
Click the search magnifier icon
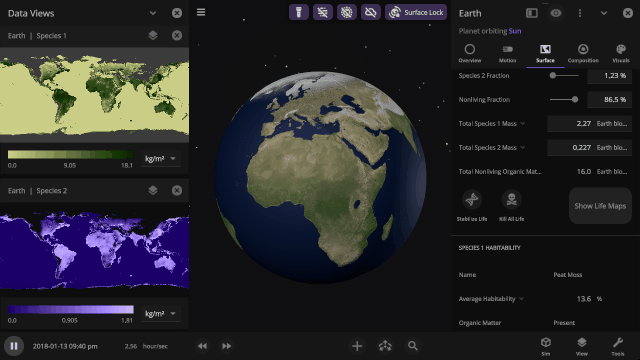pyautogui.click(x=413, y=346)
